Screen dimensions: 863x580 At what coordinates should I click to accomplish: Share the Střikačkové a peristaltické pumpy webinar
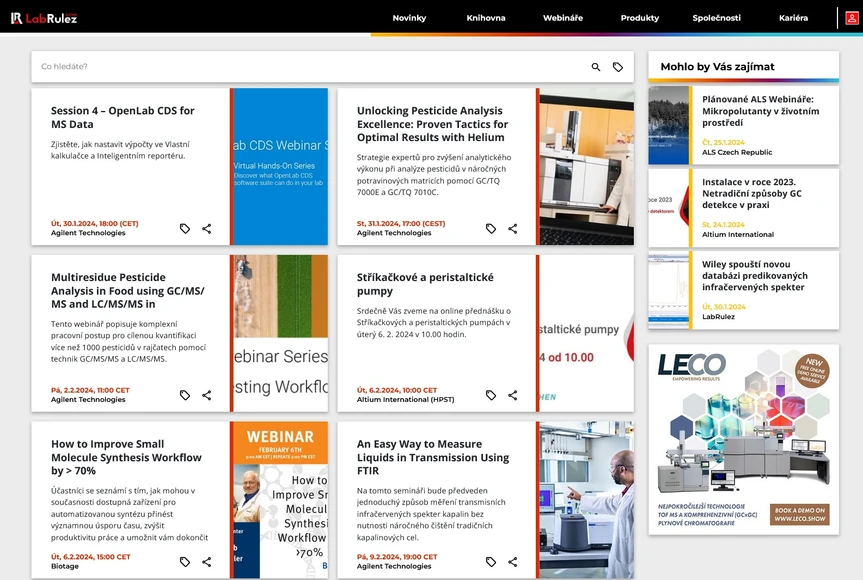pos(513,395)
